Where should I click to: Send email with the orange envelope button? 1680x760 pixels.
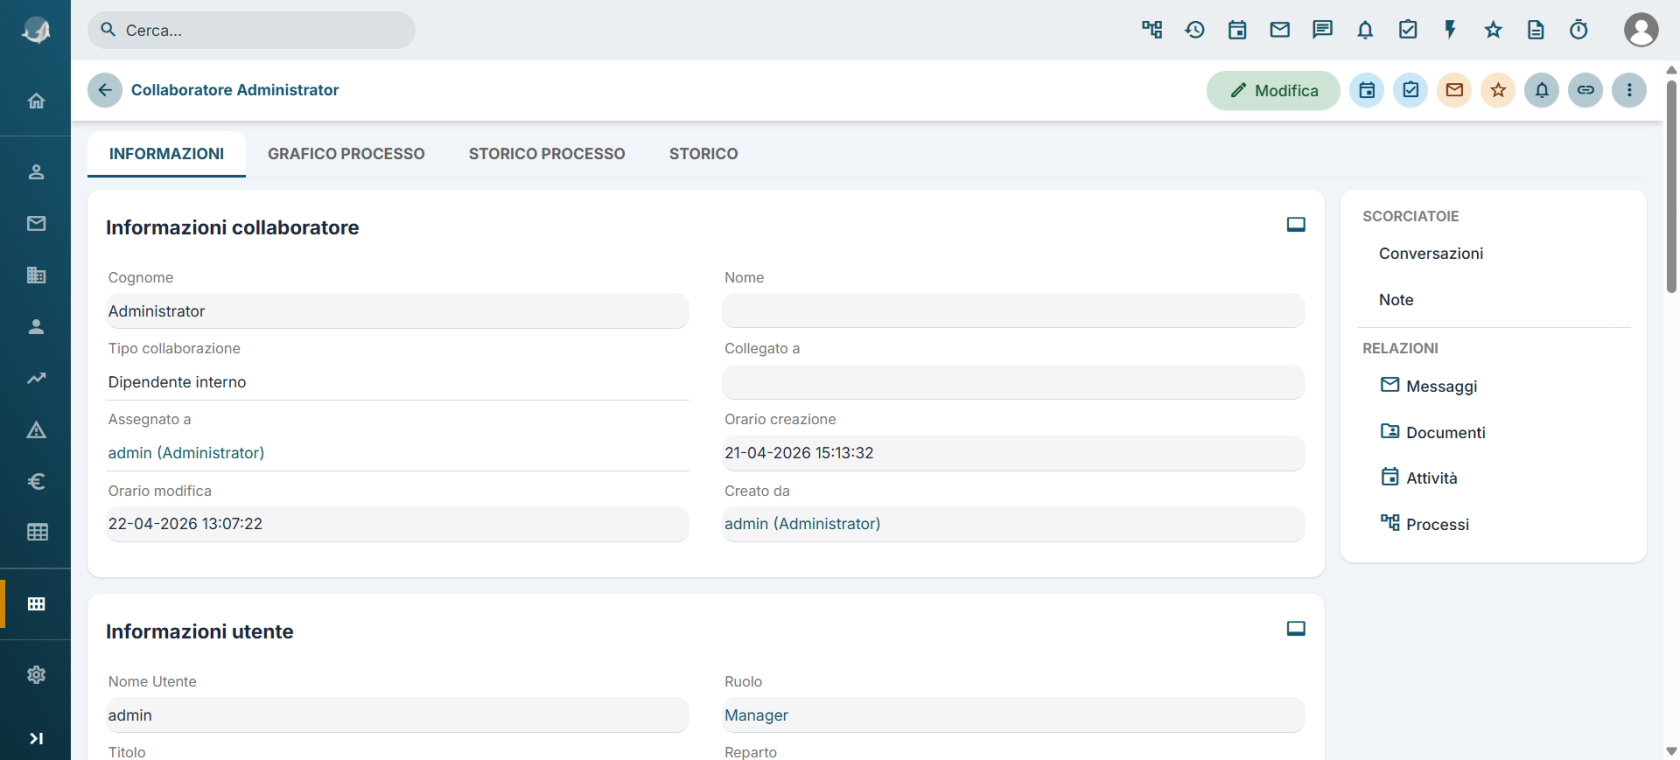[1455, 90]
